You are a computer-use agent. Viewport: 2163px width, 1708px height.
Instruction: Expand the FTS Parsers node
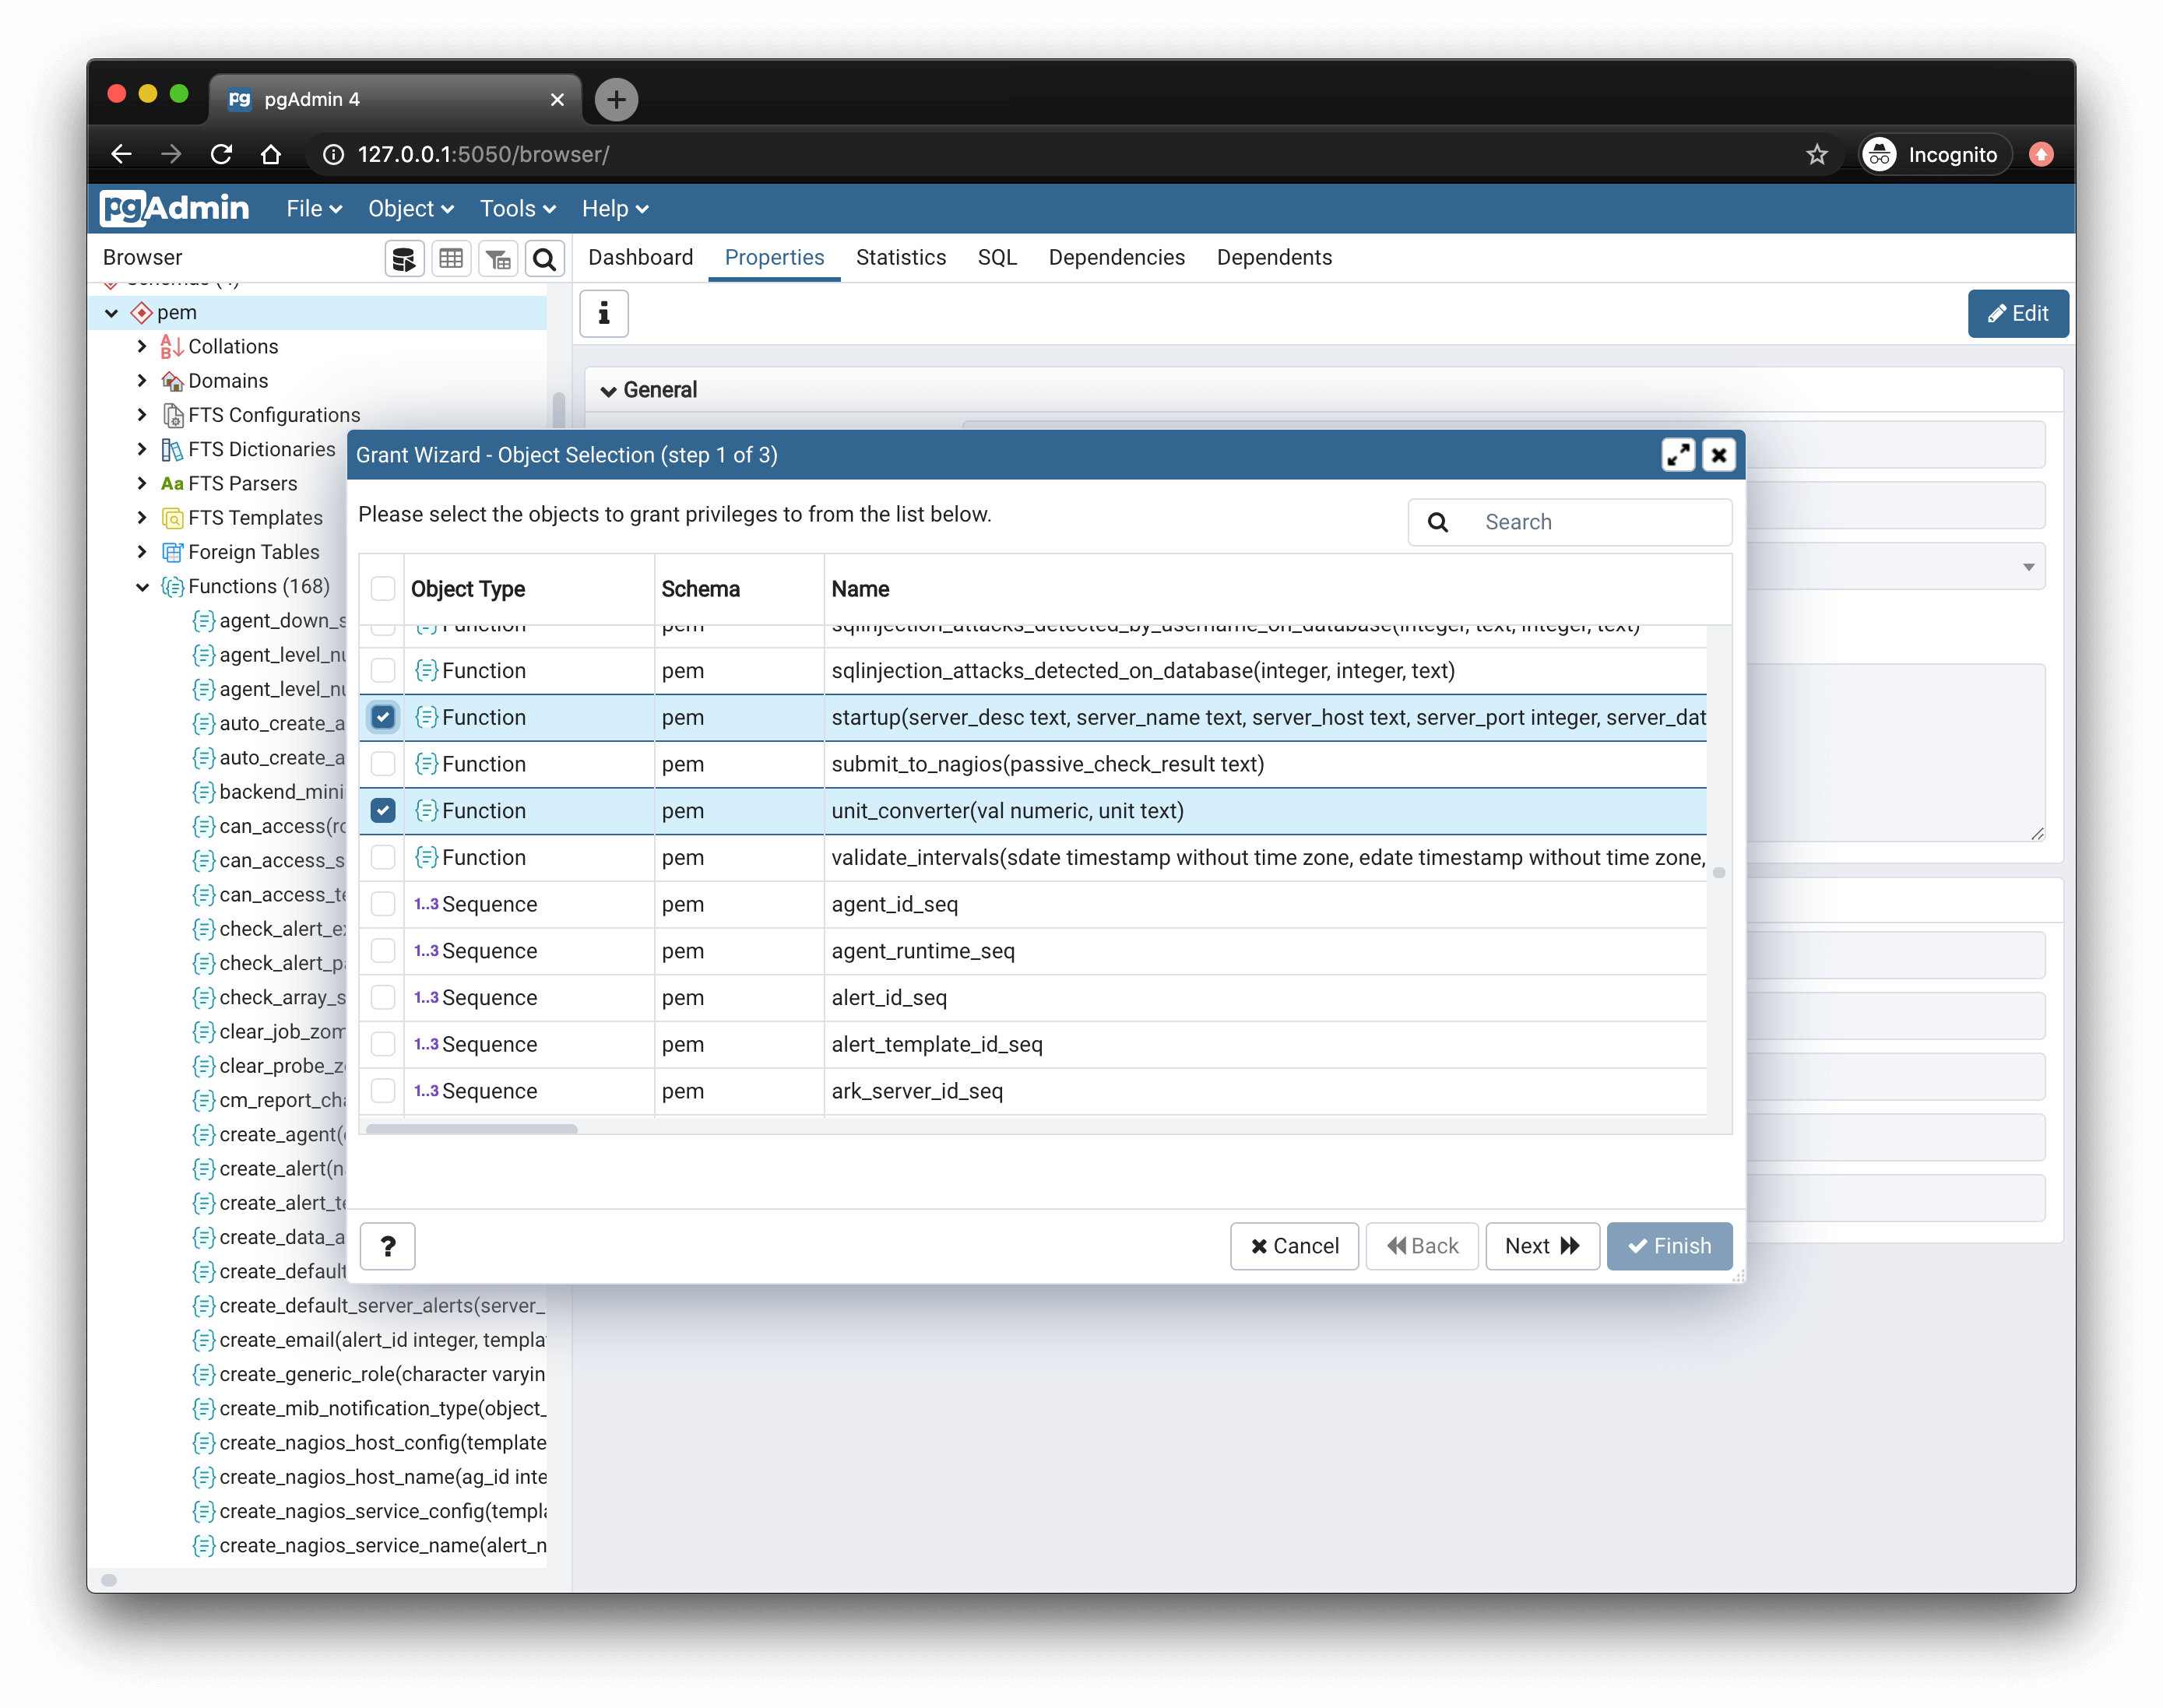142,484
